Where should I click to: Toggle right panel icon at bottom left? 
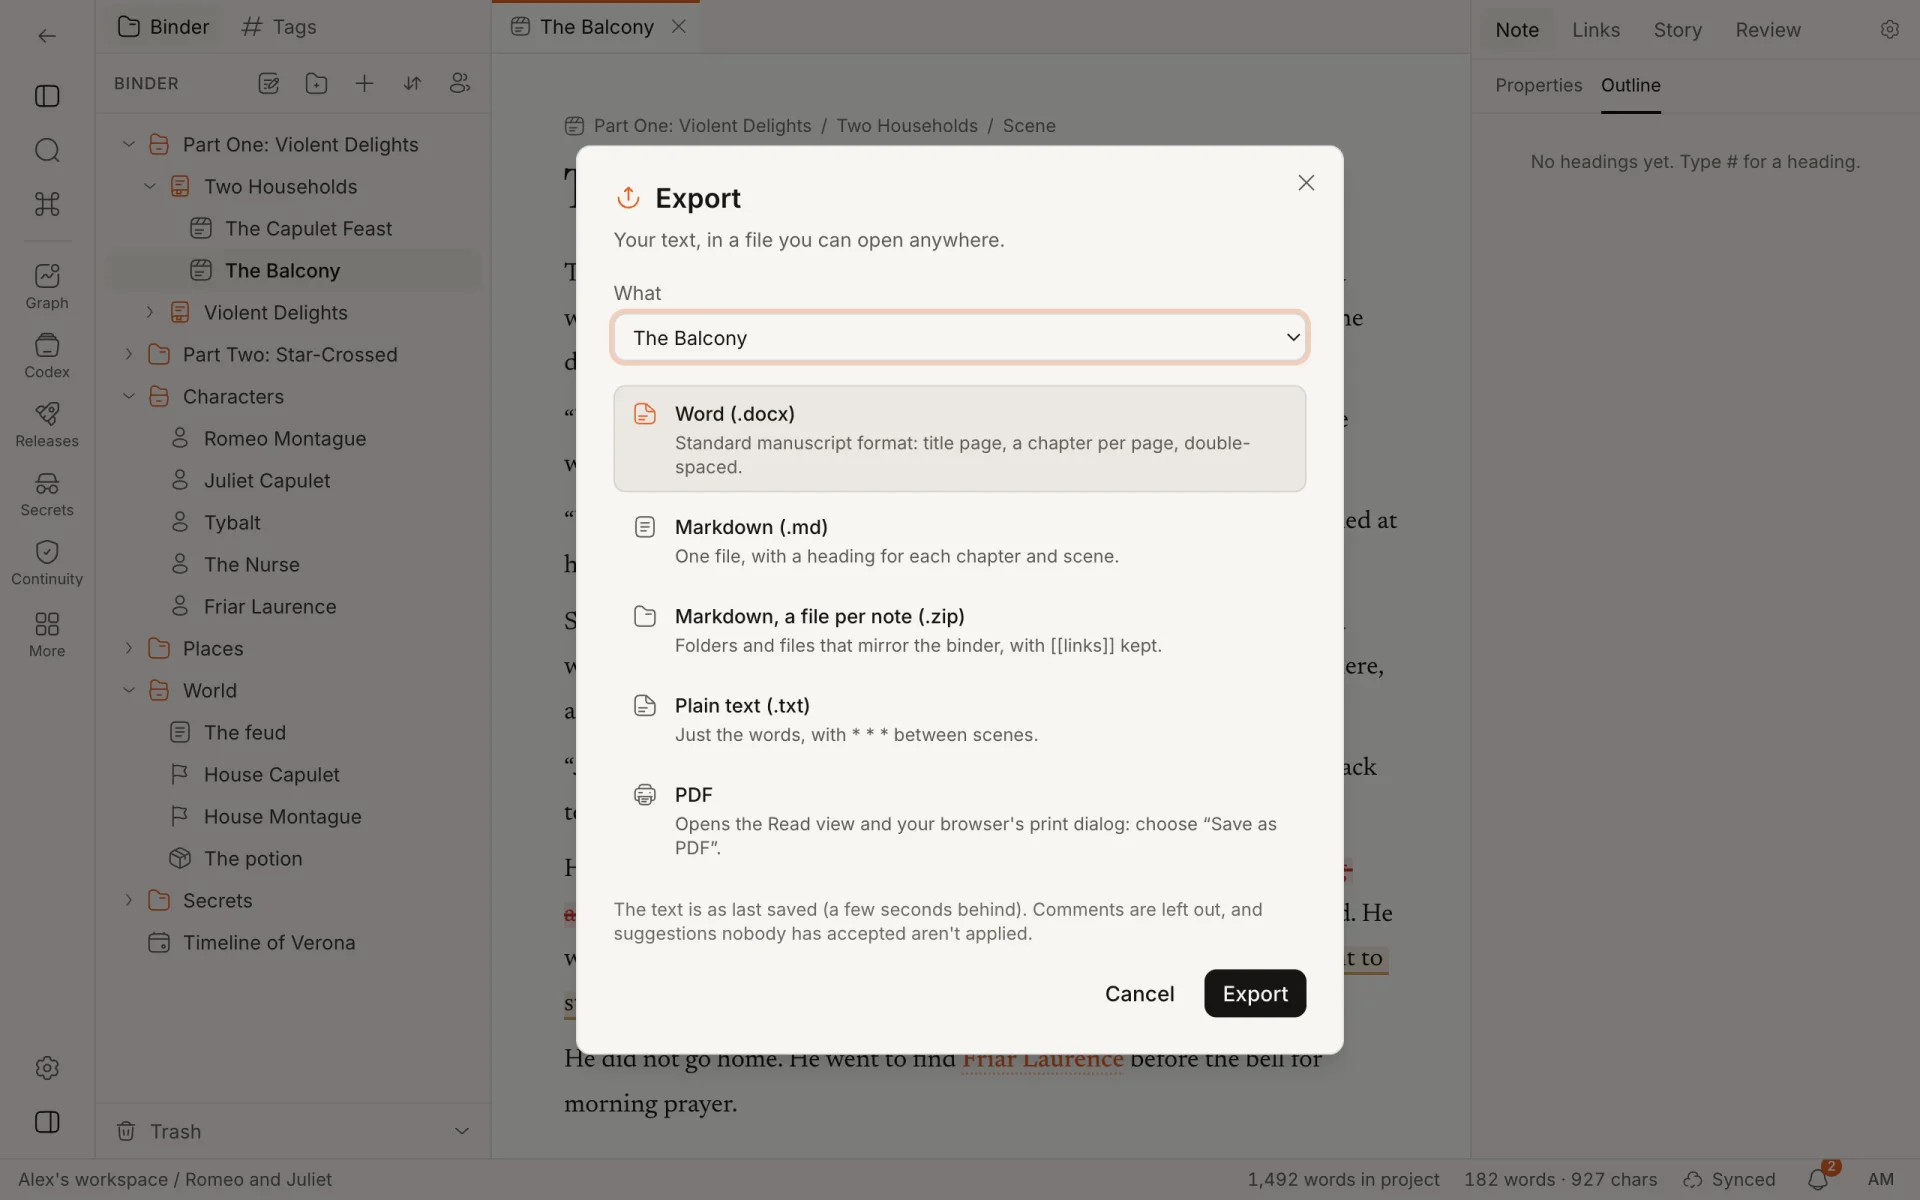tap(47, 1122)
